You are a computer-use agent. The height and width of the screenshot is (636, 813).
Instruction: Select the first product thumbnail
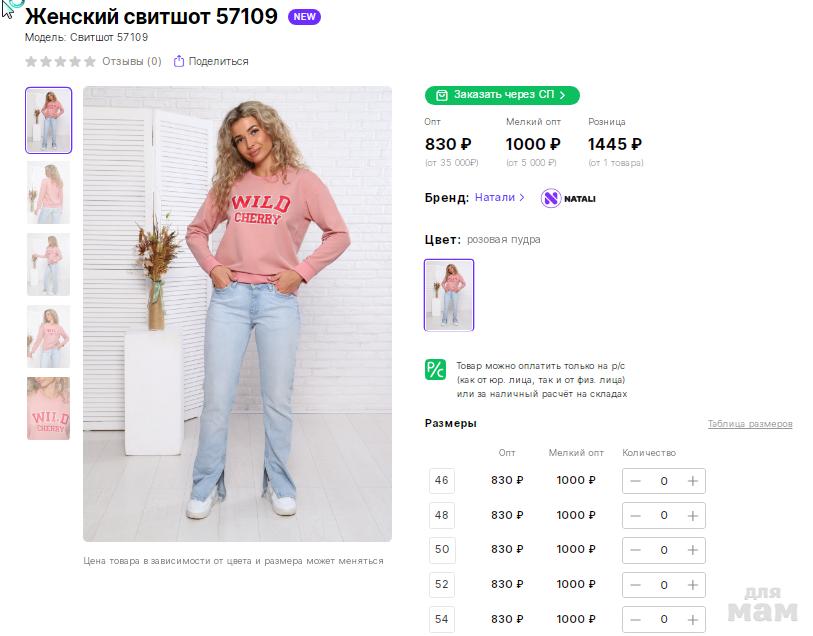[x=48, y=121]
